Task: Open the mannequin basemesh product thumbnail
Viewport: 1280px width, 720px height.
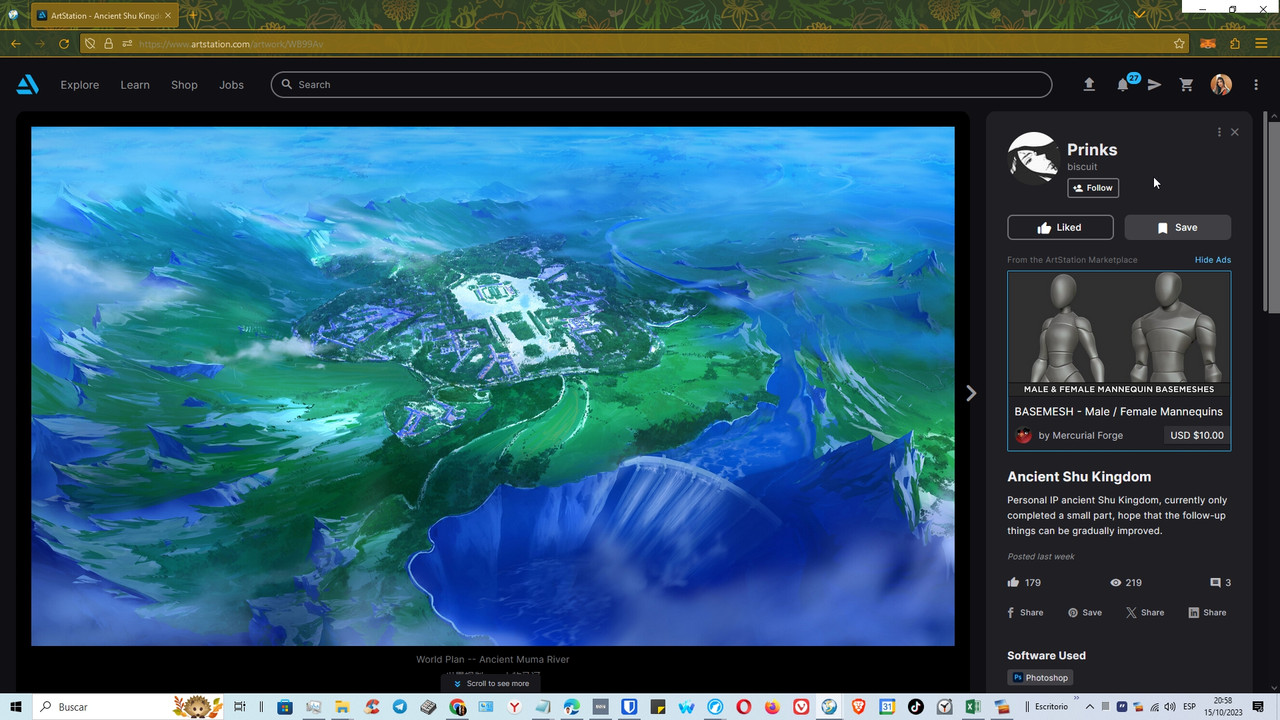Action: point(1119,335)
